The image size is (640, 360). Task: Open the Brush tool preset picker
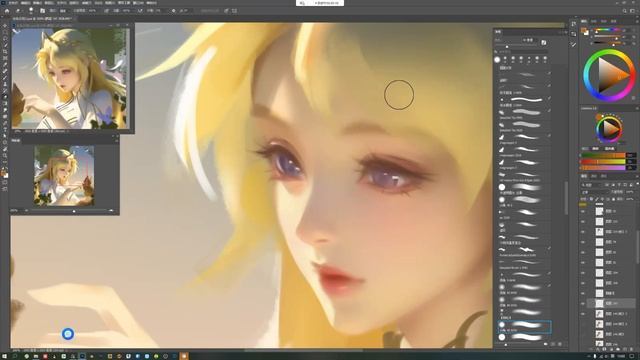[19, 11]
